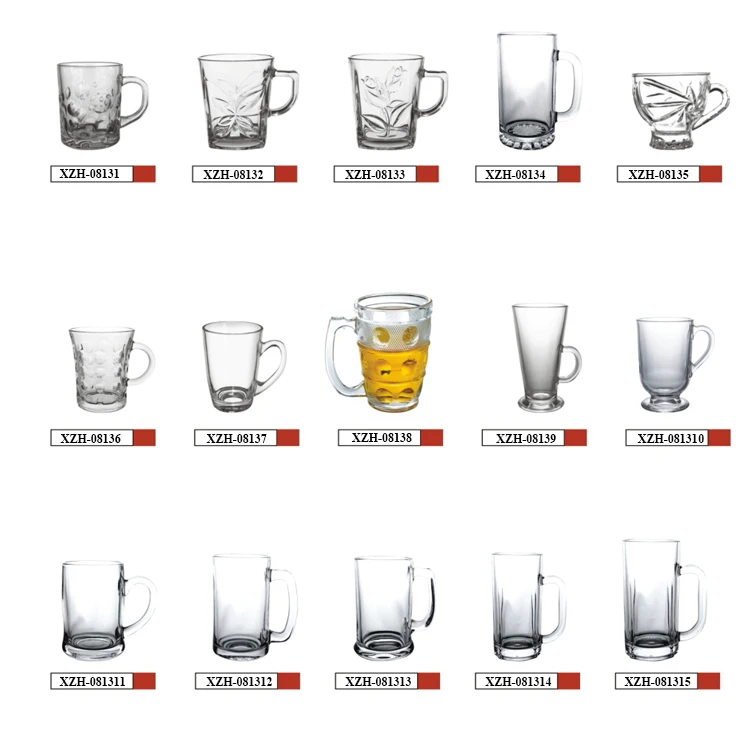Viewport: 750px width, 750px height.
Task: Click the XZH-08137 label text
Action: point(236,439)
